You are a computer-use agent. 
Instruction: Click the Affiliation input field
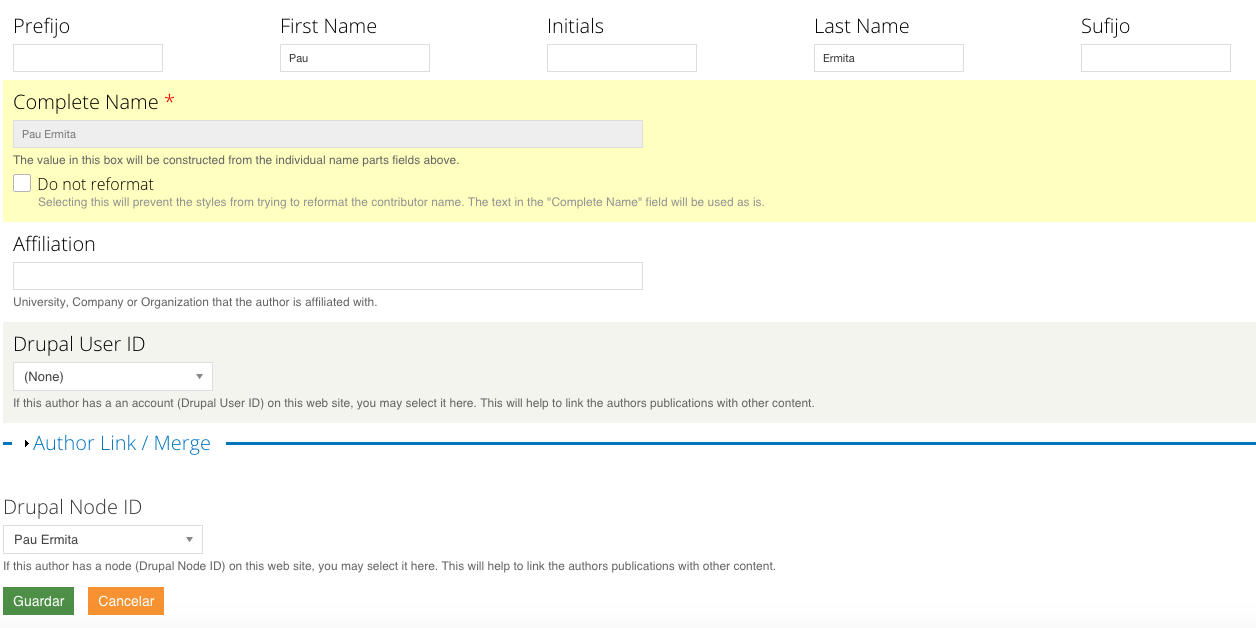[x=328, y=276]
